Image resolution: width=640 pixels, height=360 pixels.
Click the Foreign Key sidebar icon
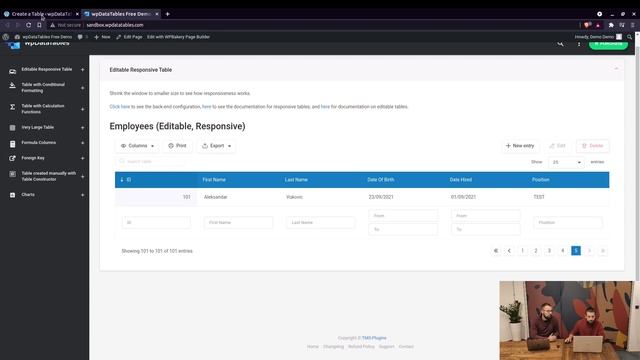pos(13,158)
